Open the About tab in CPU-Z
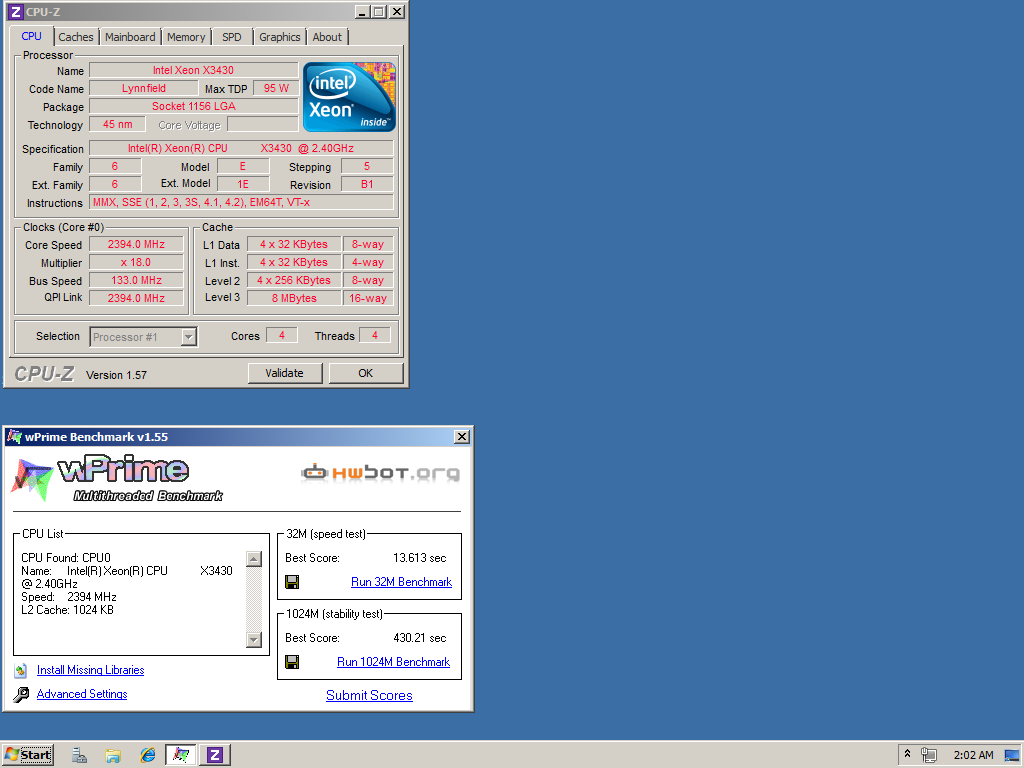 (327, 37)
